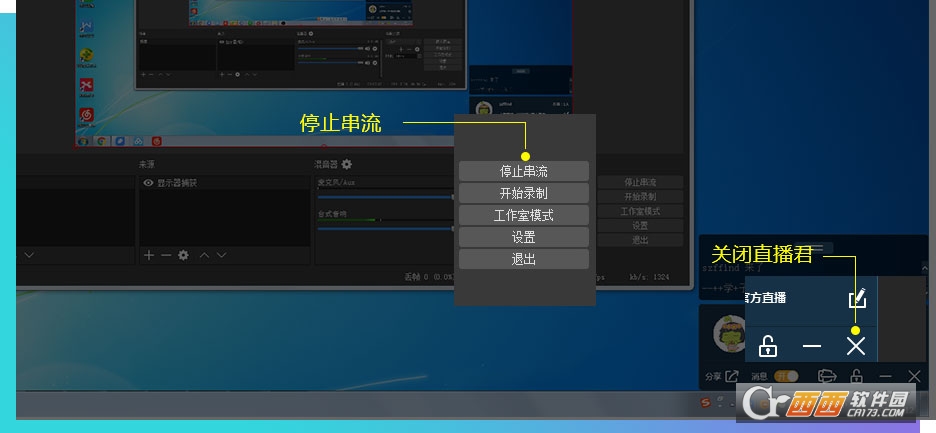Add a new source with plus icon
The image size is (936, 433).
148,256
